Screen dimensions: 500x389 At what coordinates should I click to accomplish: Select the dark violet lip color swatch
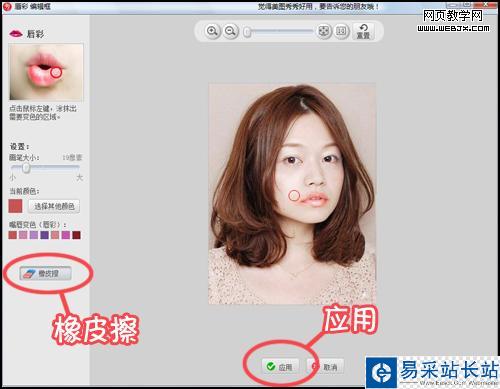(44, 235)
